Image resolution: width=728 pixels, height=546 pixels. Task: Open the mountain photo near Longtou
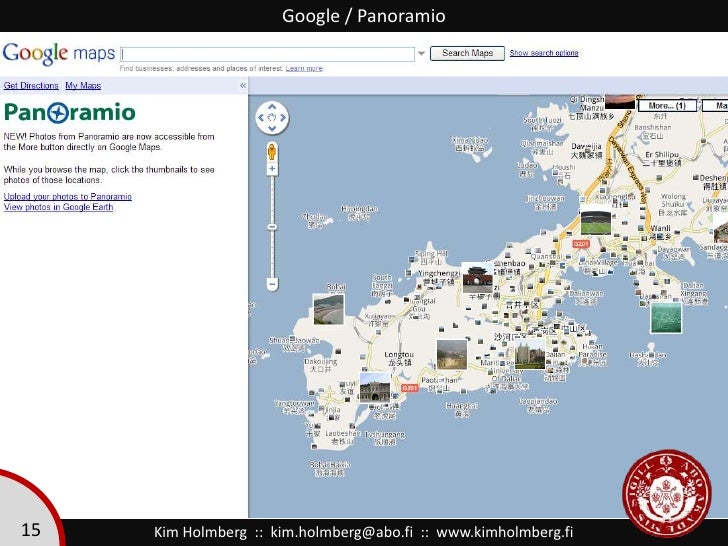[452, 355]
